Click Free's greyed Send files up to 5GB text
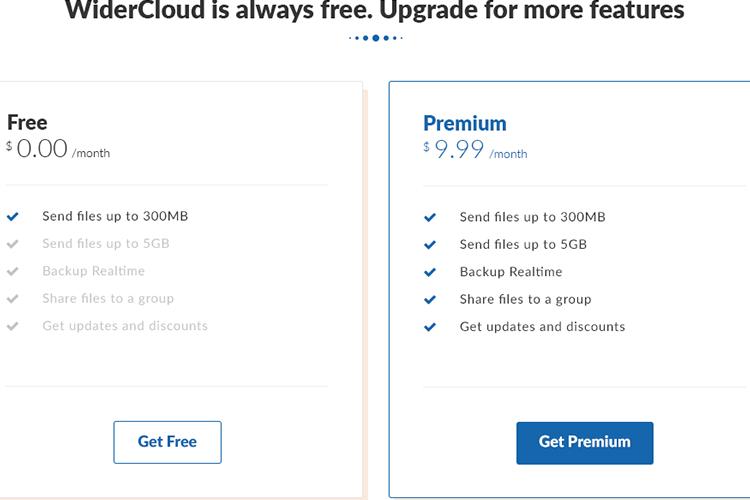The image size is (750, 500). click(x=106, y=244)
